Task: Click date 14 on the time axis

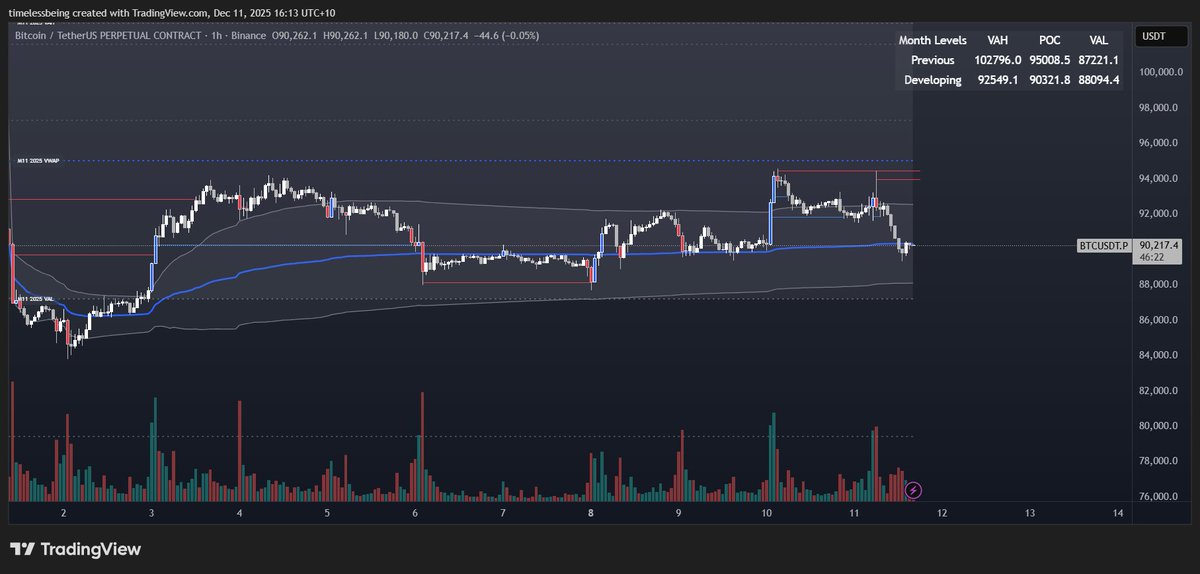Action: tap(1118, 513)
